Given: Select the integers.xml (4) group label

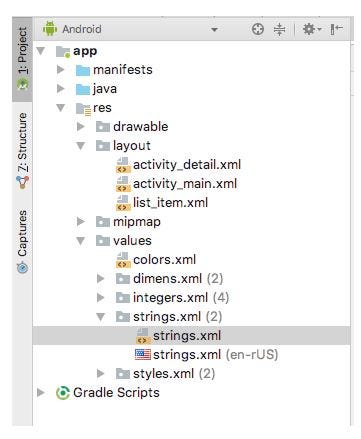Looking at the screenshot, I should [181, 298].
